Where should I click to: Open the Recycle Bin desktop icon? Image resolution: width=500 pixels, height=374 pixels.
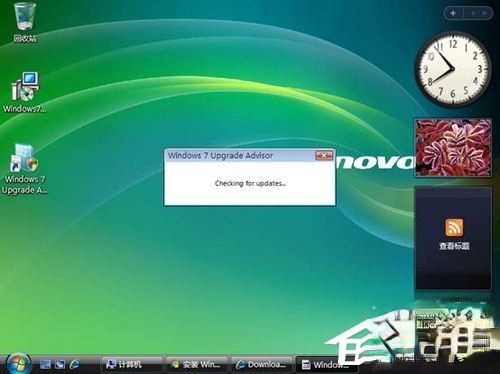(x=25, y=22)
